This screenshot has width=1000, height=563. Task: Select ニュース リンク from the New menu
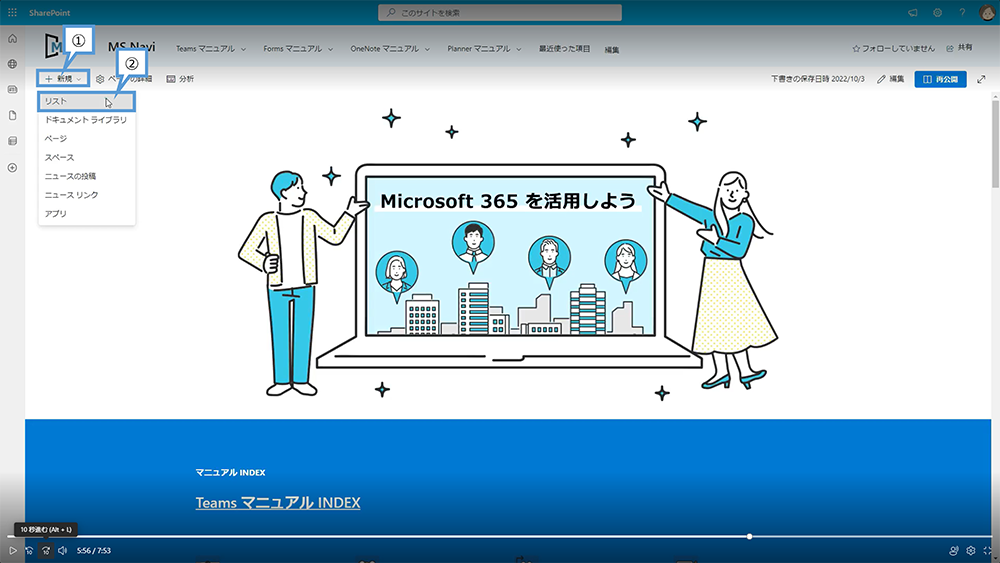86,195
